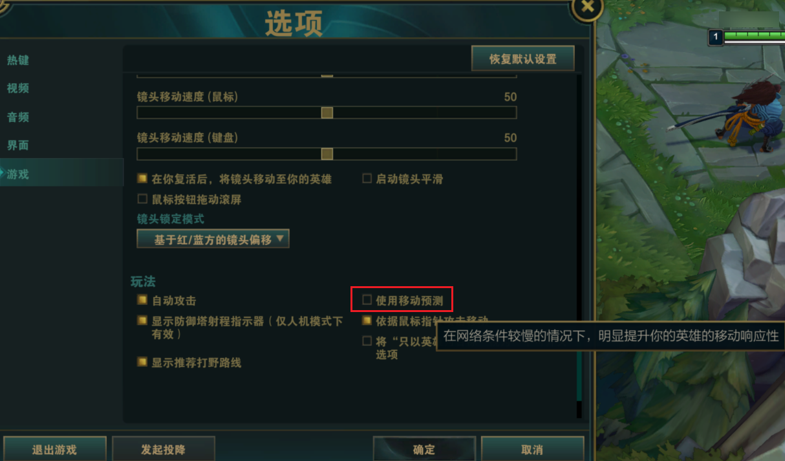Disable 自动攻击 checkbox
The image size is (785, 461).
142,300
